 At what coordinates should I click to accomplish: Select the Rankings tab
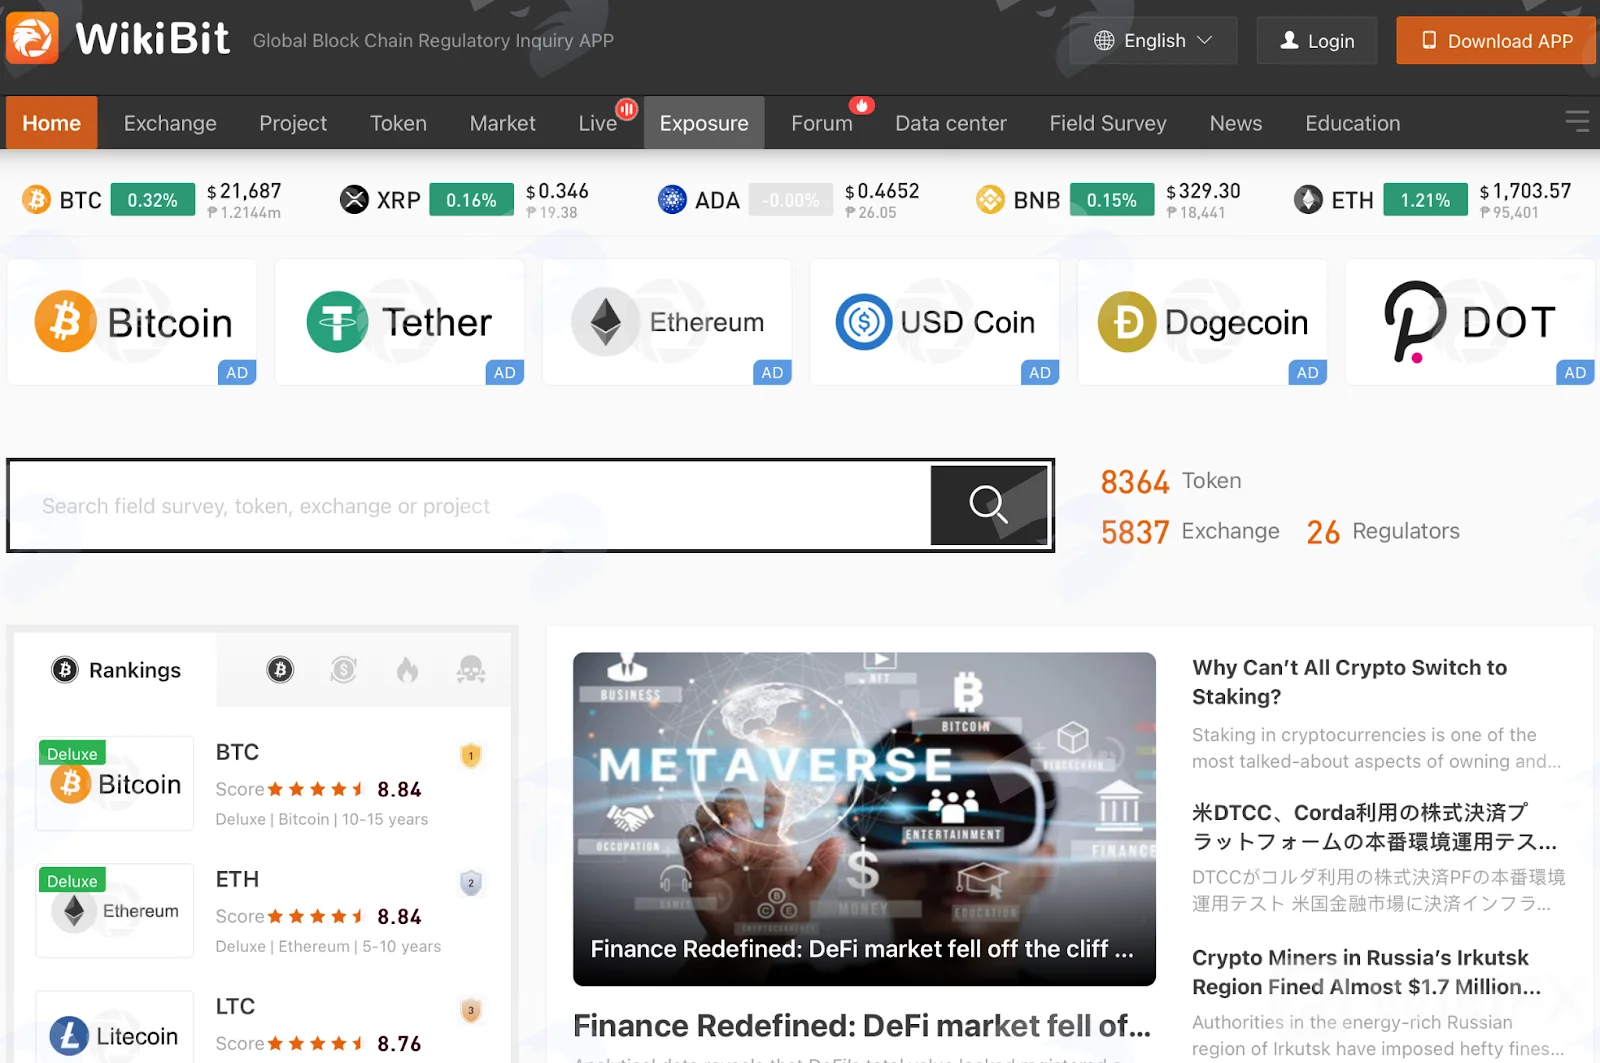(x=116, y=670)
